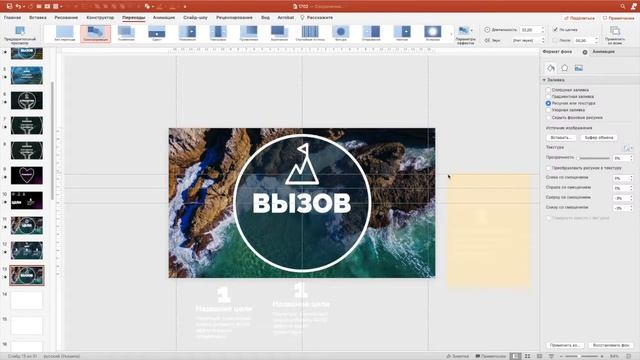Switch to the Animation pane tab on the right
Screen dimensions: 640x360
[603, 52]
